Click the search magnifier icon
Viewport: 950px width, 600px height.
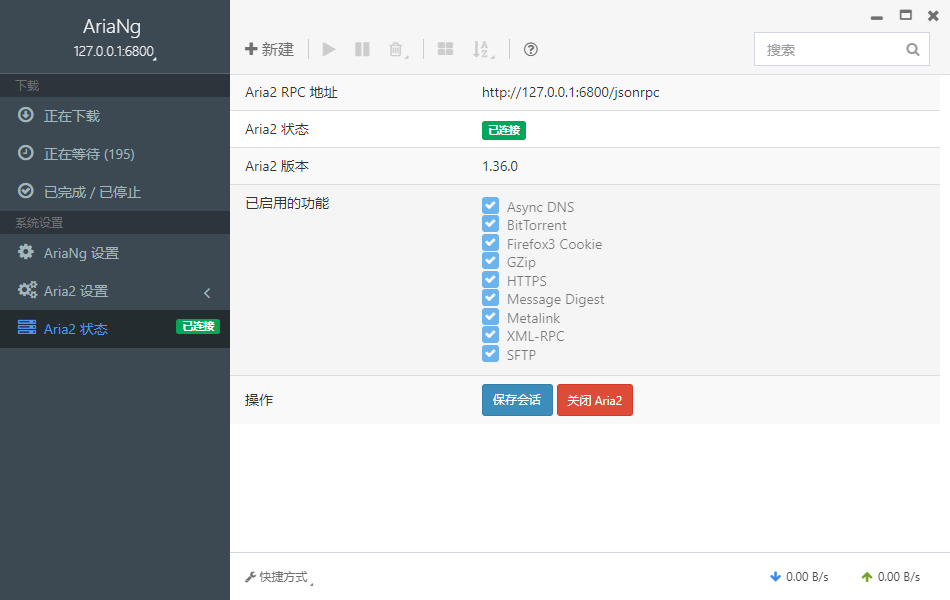click(912, 49)
